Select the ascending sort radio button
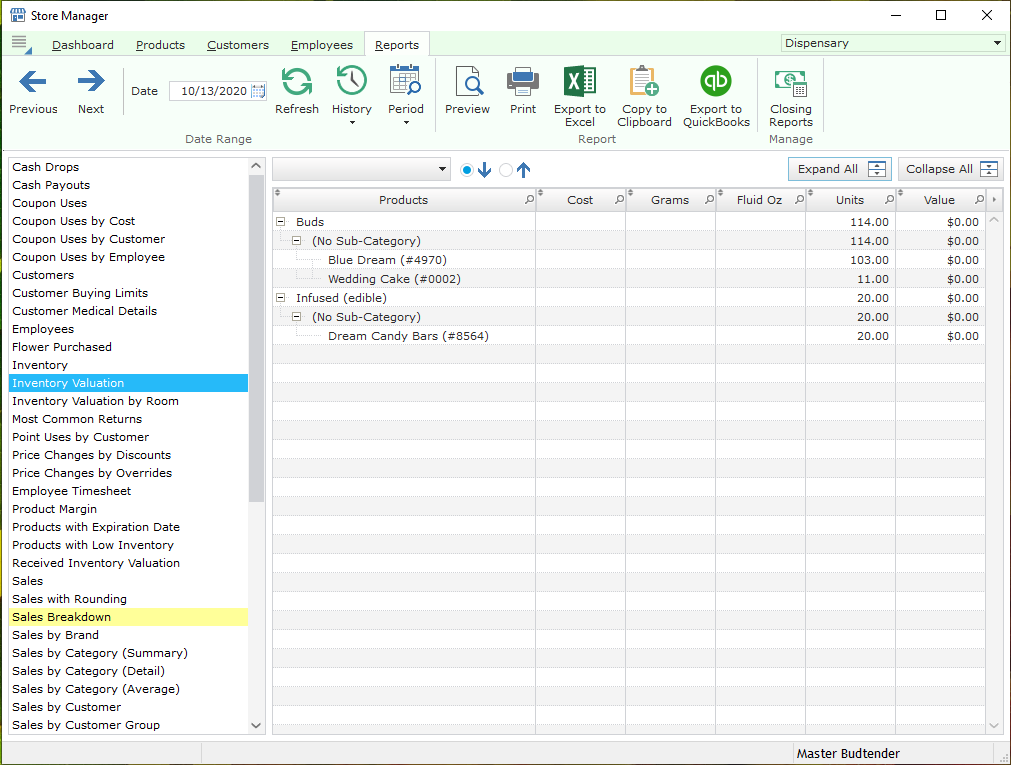Screen dimensions: 1011x765 click(505, 170)
